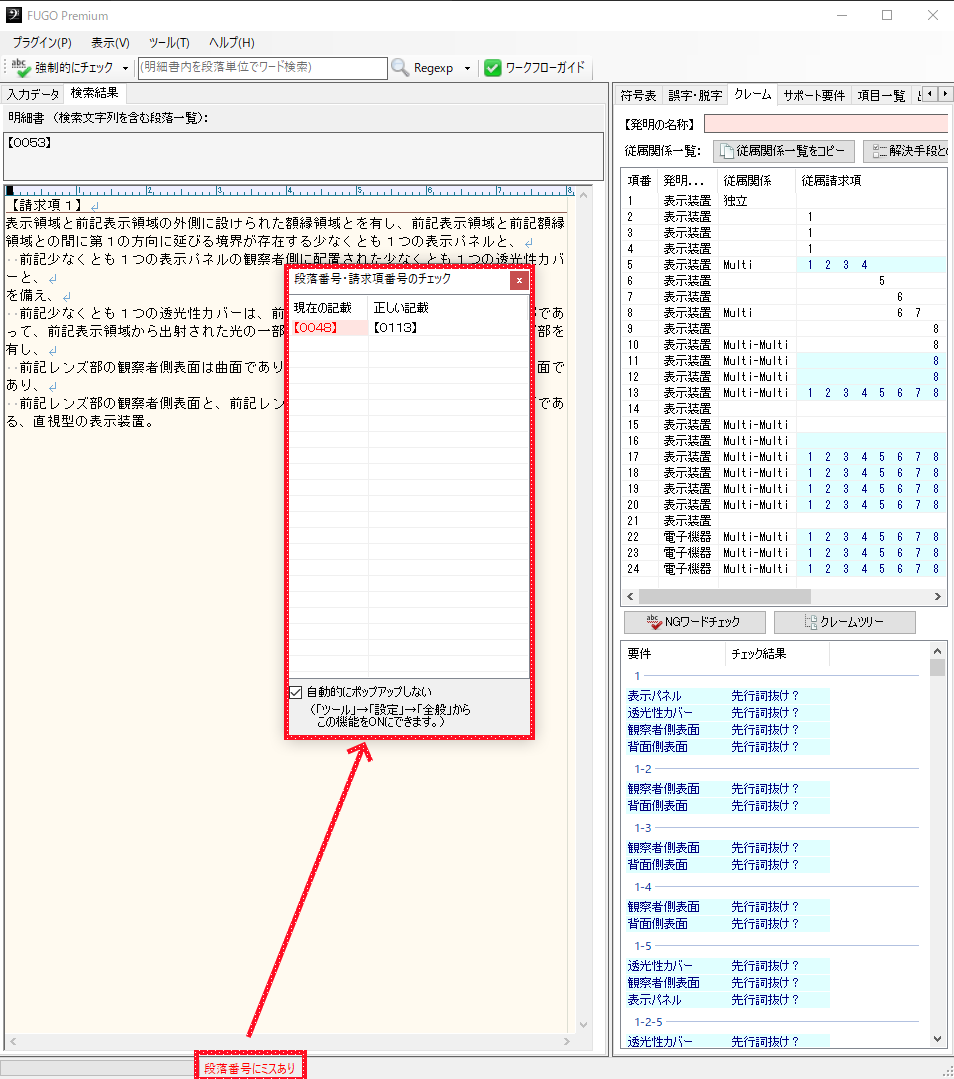
Task: Open the プラグイン(P) menu
Action: (42, 43)
